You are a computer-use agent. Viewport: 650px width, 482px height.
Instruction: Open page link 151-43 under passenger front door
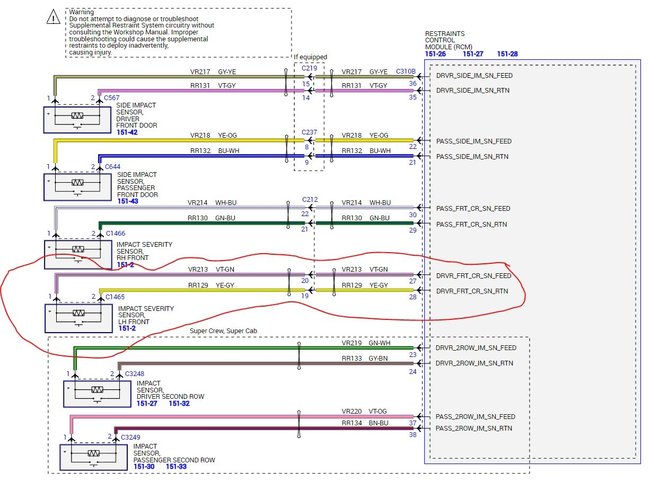pyautogui.click(x=128, y=201)
